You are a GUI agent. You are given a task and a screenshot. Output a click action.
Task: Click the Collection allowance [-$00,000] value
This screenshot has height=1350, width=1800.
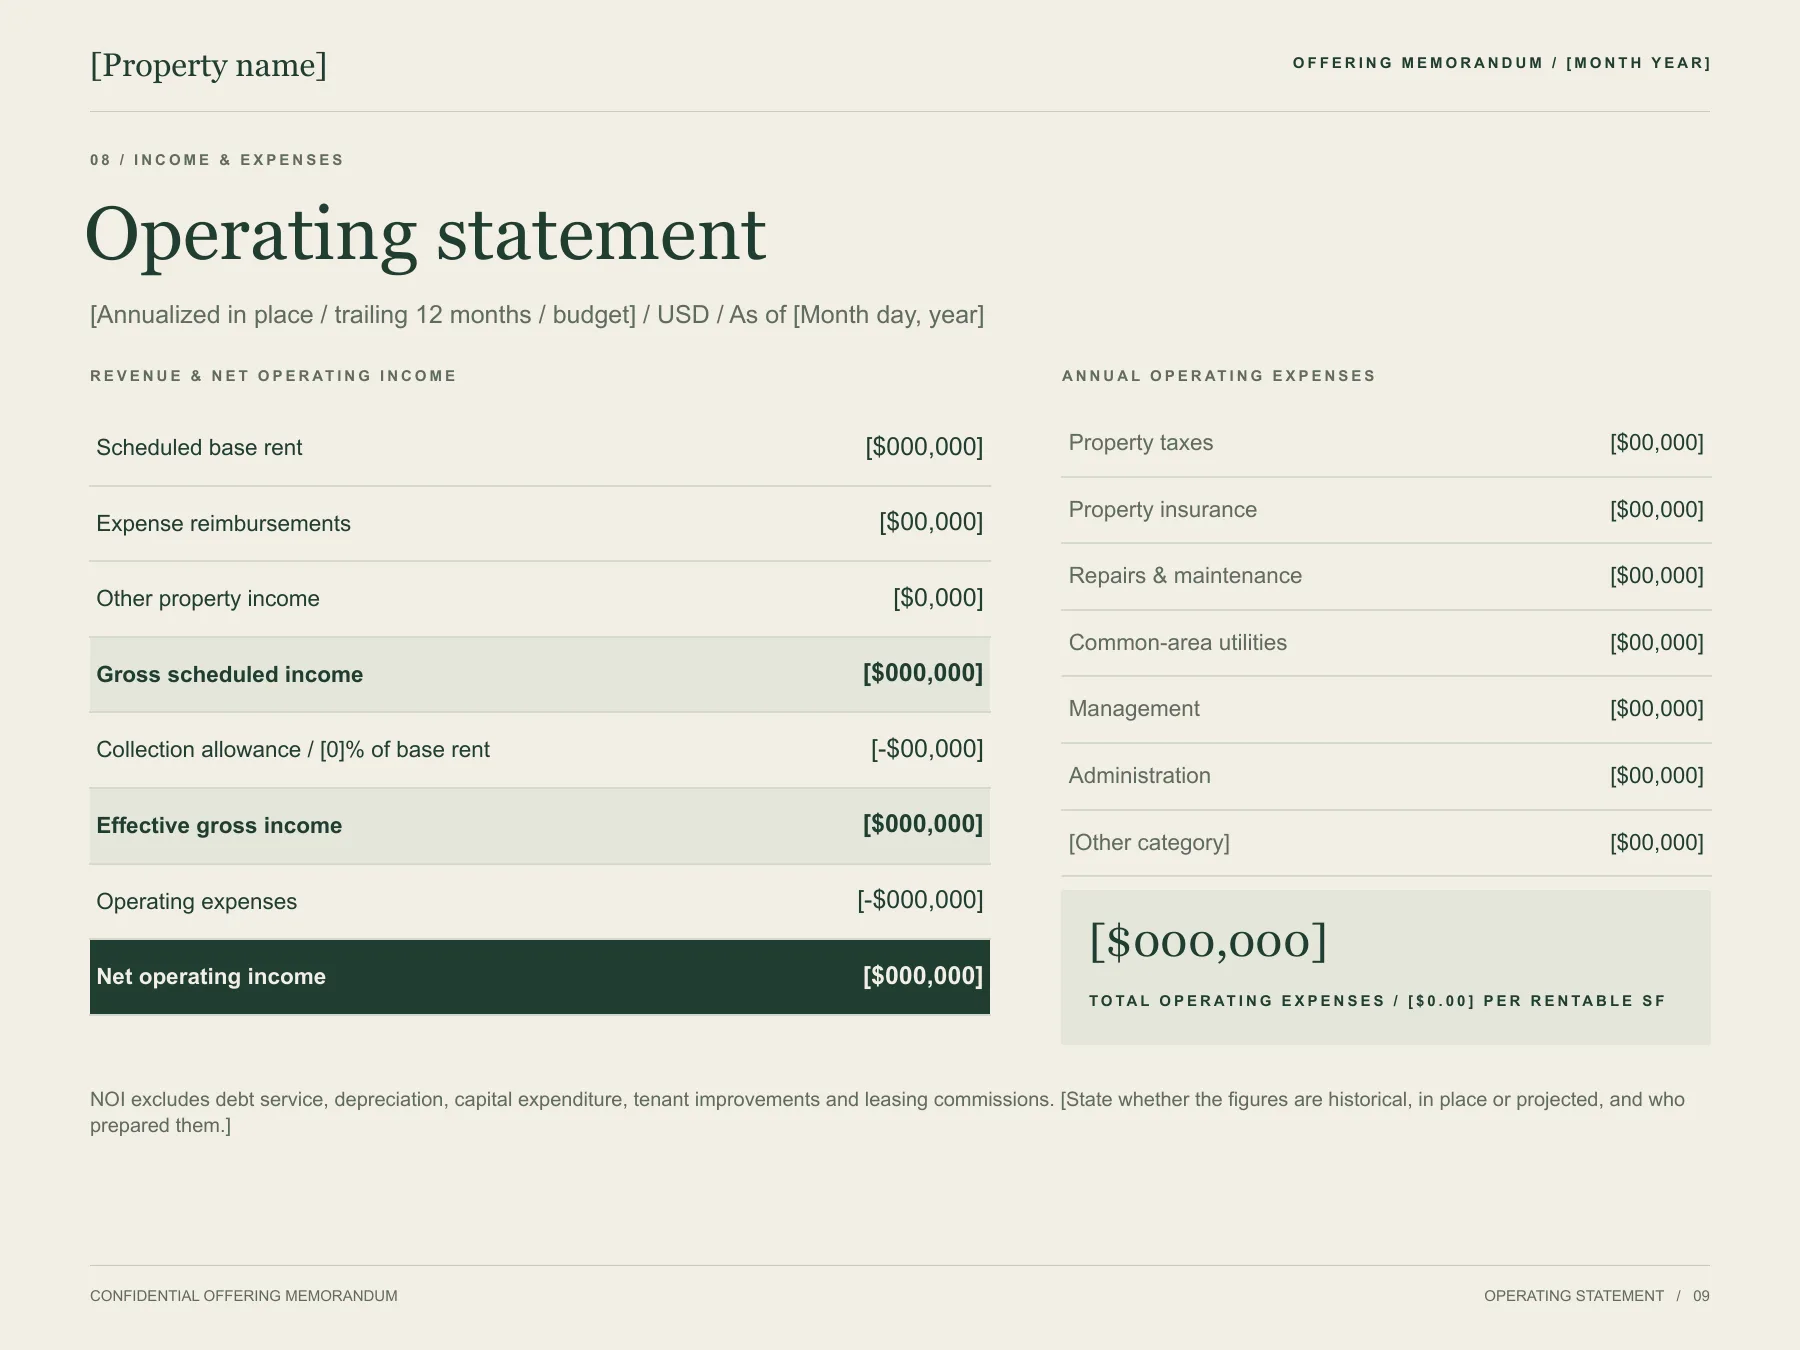[x=927, y=749]
